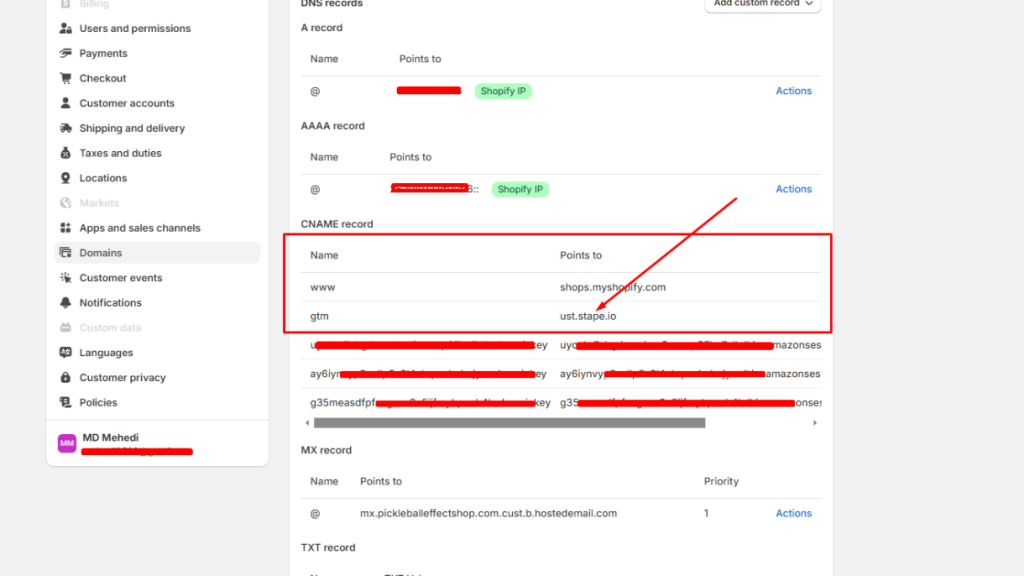Click the horizontal scrollbar under CNAME records

[x=509, y=423]
